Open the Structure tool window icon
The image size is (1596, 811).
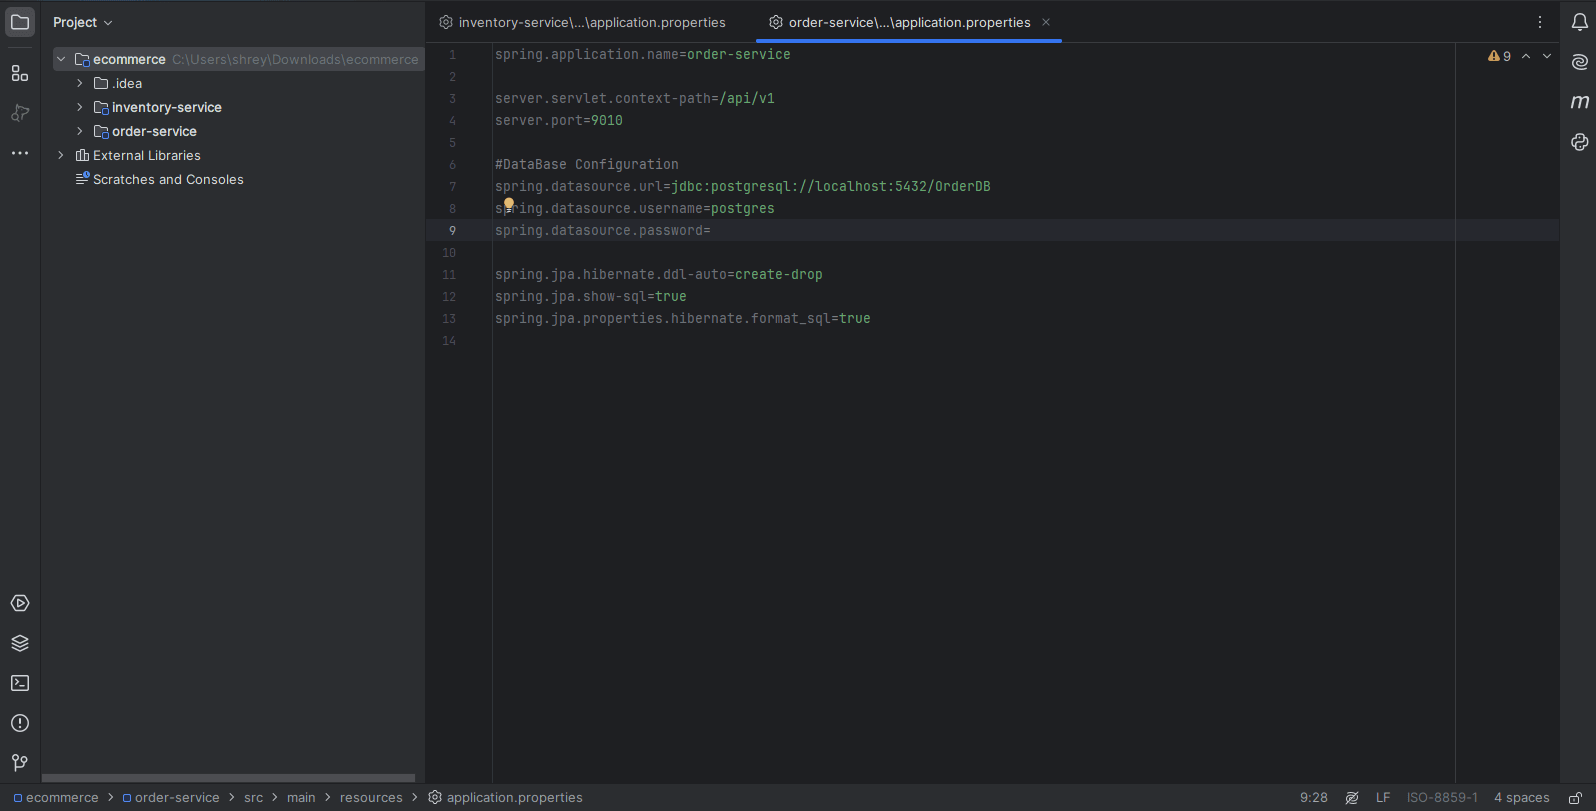(x=20, y=73)
